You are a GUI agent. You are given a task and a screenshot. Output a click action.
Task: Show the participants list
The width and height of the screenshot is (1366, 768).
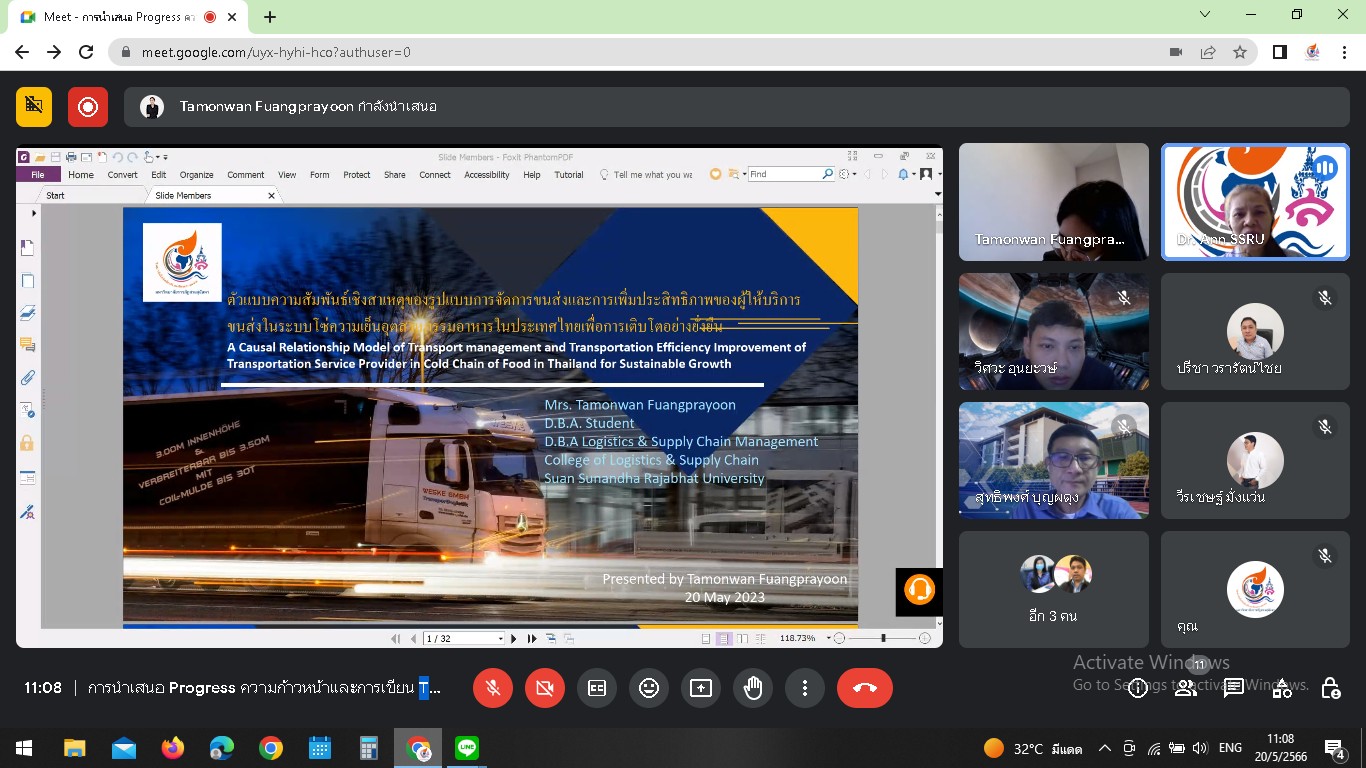[1185, 688]
